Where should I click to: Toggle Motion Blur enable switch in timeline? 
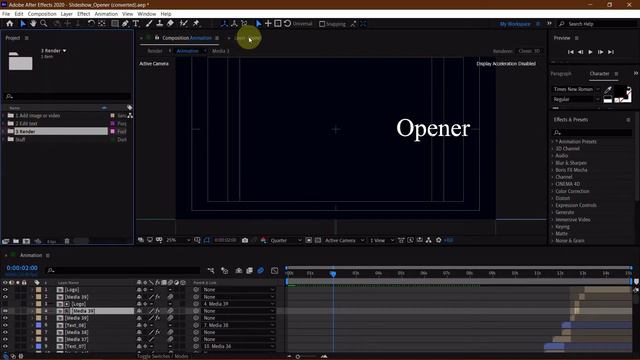pyautogui.click(x=261, y=271)
